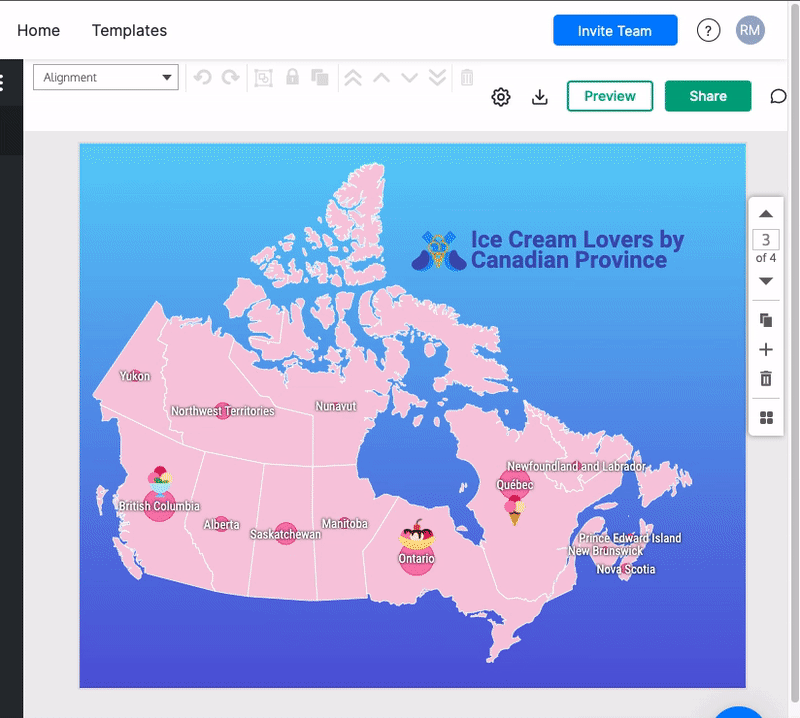The width and height of the screenshot is (800, 718).
Task: Click the page number input field
Action: [766, 240]
